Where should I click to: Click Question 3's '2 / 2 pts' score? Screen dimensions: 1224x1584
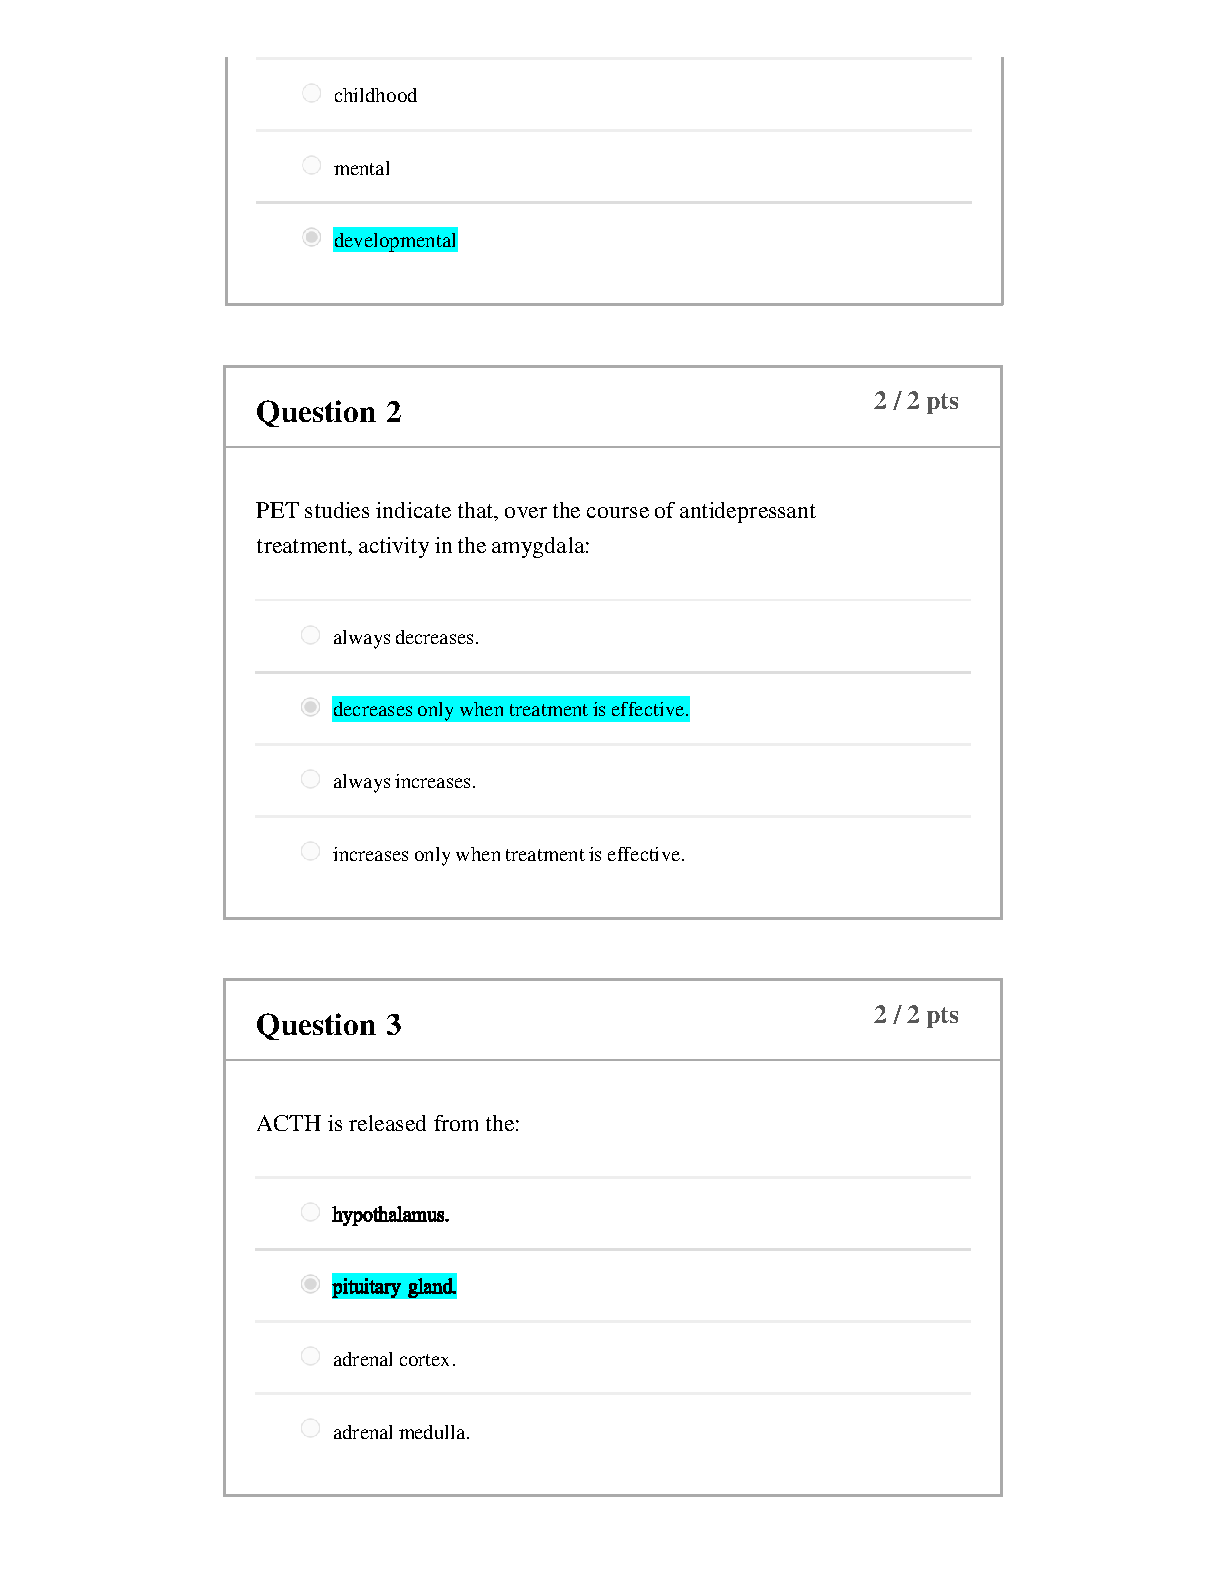click(x=915, y=1015)
